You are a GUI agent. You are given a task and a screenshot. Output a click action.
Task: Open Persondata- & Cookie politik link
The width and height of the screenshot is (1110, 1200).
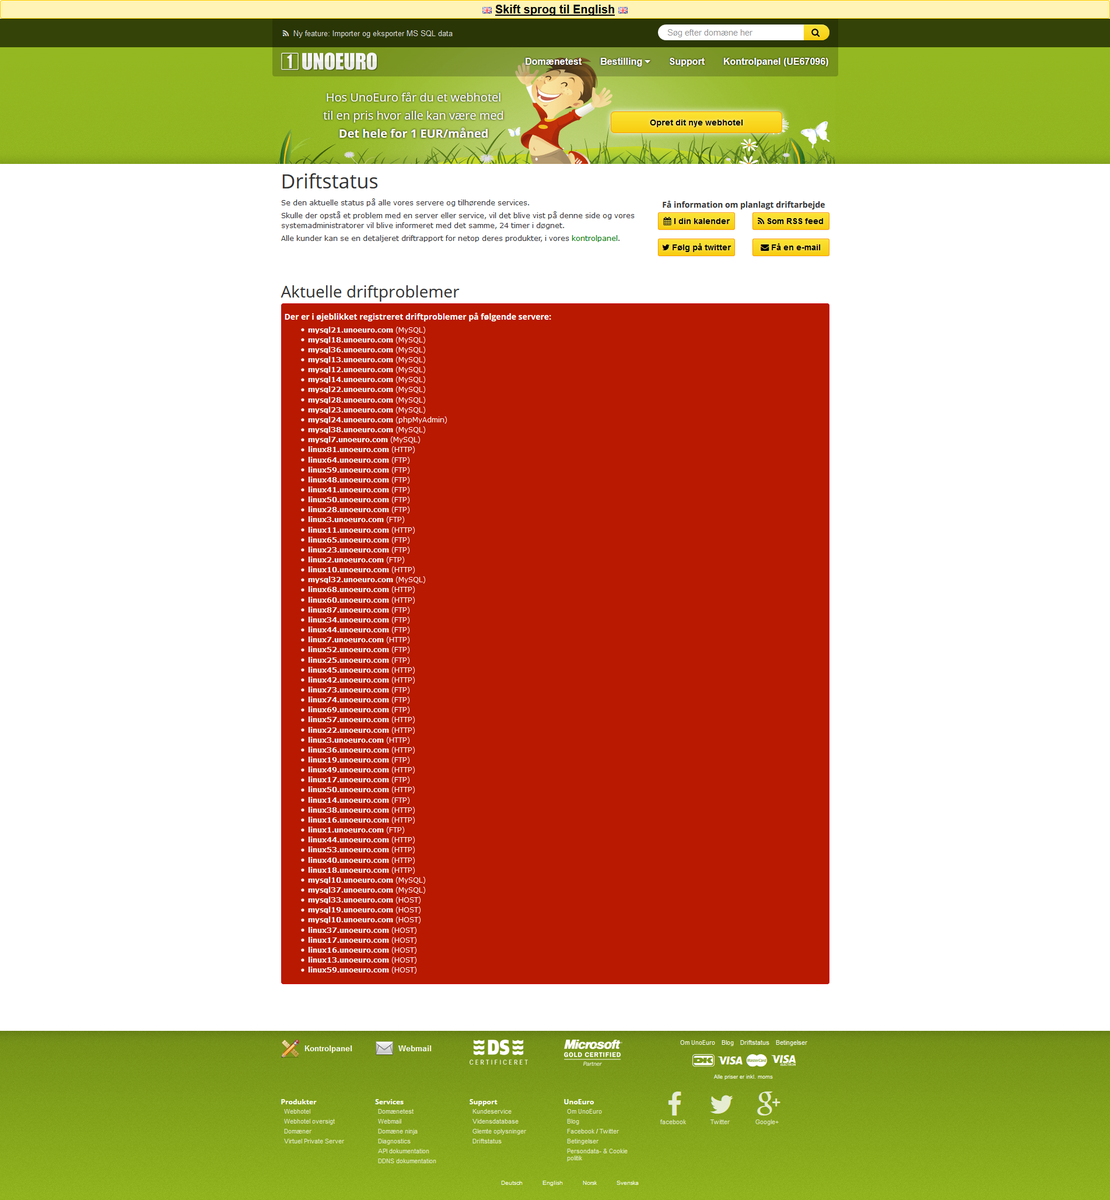[597, 1155]
